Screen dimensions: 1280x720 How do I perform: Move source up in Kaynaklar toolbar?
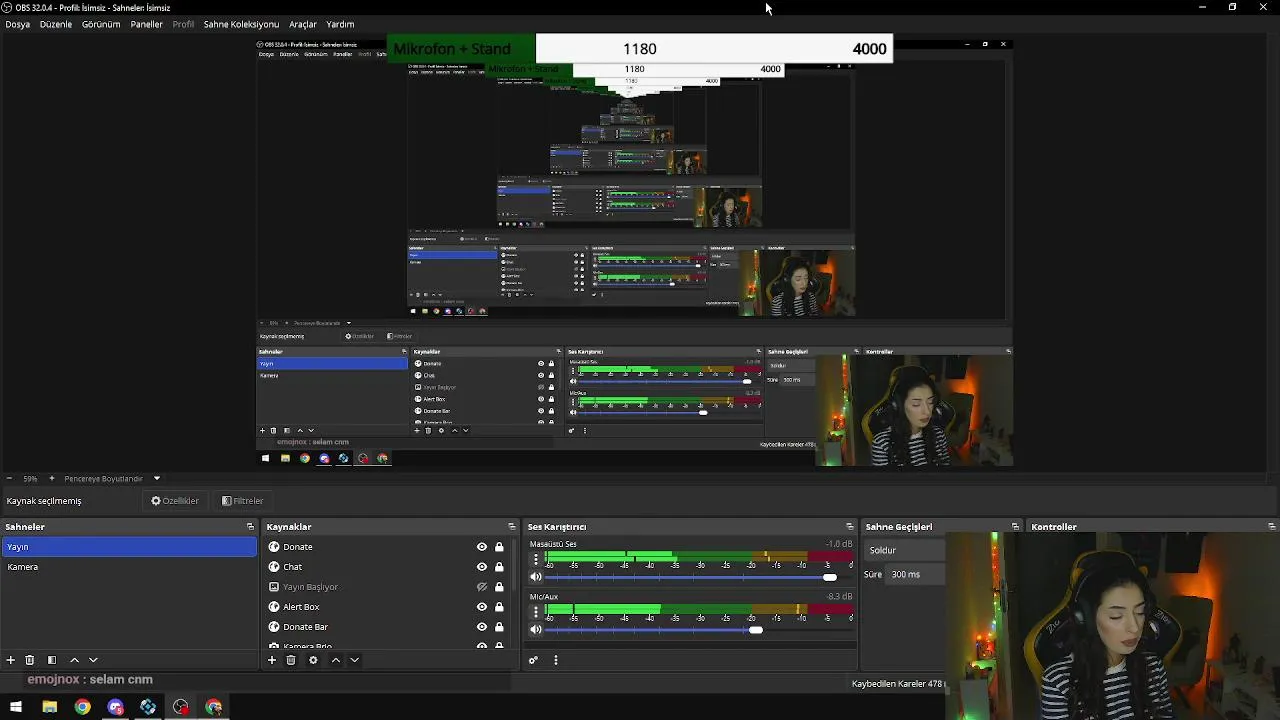pyautogui.click(x=336, y=660)
